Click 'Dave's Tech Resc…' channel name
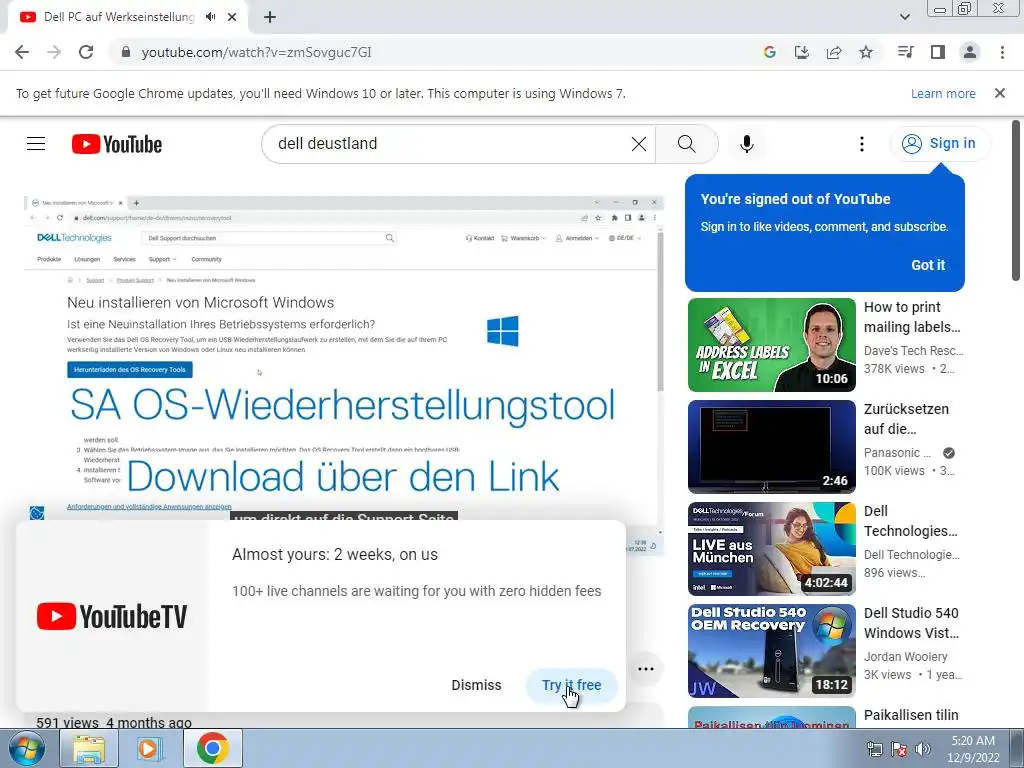 coord(913,351)
